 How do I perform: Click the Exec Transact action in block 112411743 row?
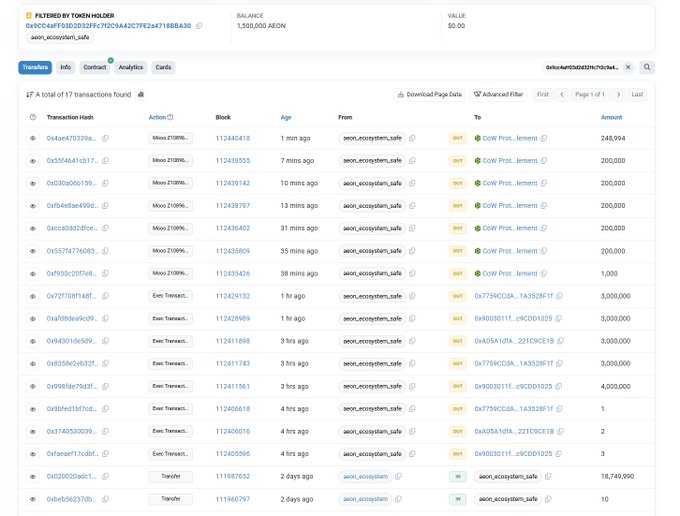(170, 363)
